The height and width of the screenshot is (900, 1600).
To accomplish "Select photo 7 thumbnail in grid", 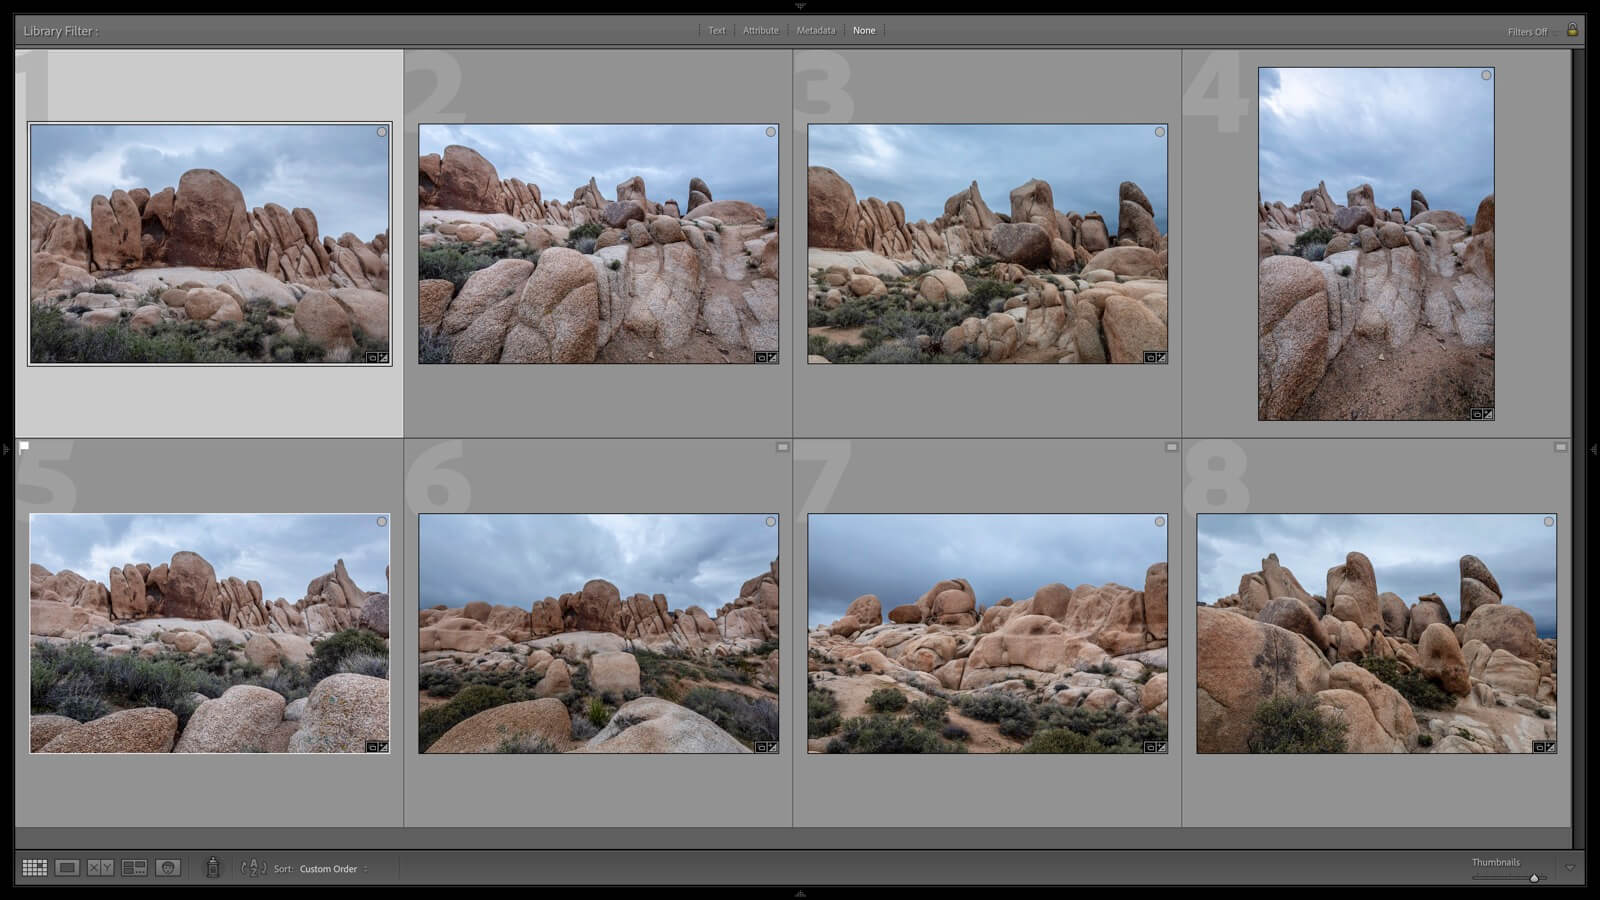I will click(987, 633).
